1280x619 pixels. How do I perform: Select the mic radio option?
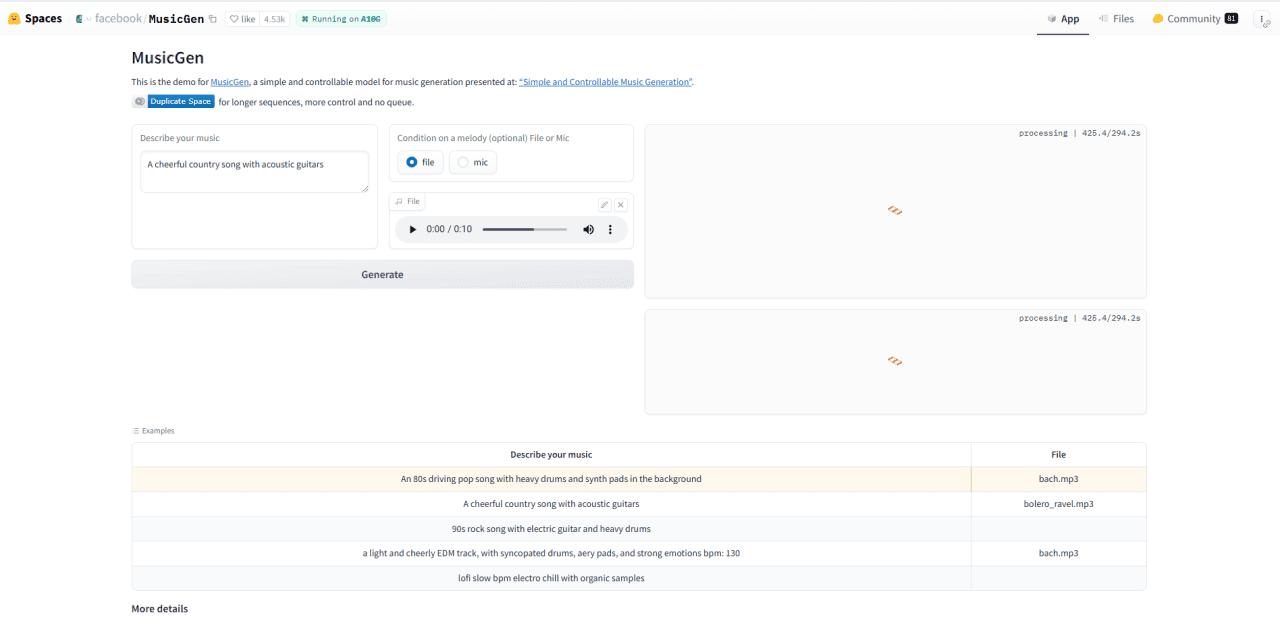(x=473, y=162)
